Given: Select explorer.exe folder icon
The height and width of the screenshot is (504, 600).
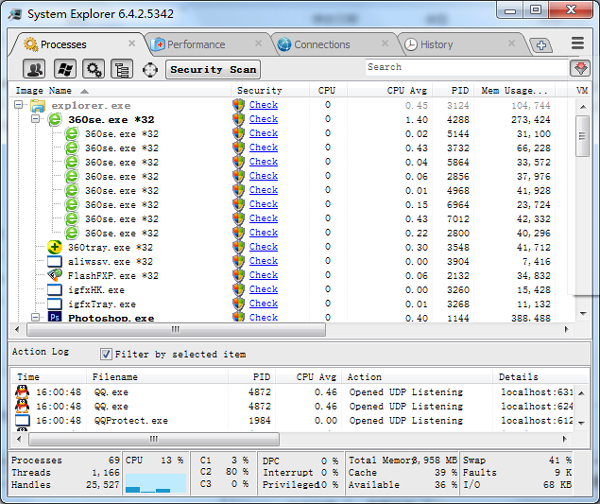Looking at the screenshot, I should (38, 105).
